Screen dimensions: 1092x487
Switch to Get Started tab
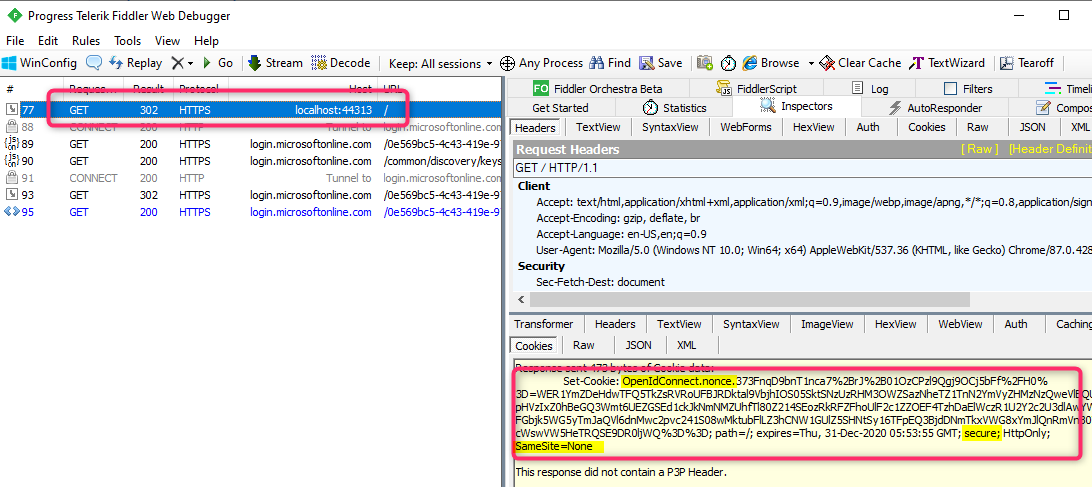click(x=560, y=108)
